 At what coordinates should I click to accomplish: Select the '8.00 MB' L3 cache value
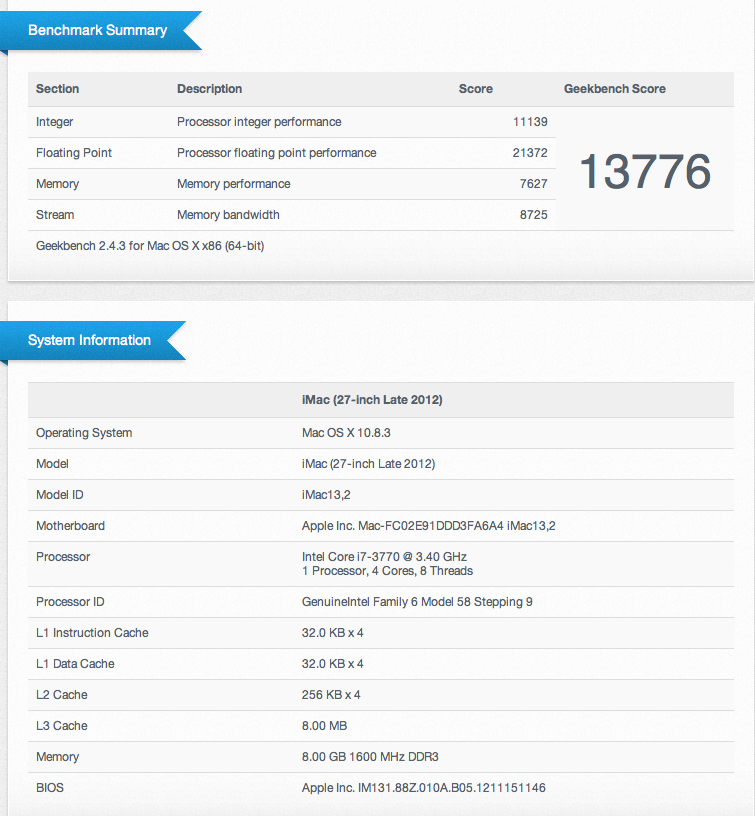tap(324, 726)
